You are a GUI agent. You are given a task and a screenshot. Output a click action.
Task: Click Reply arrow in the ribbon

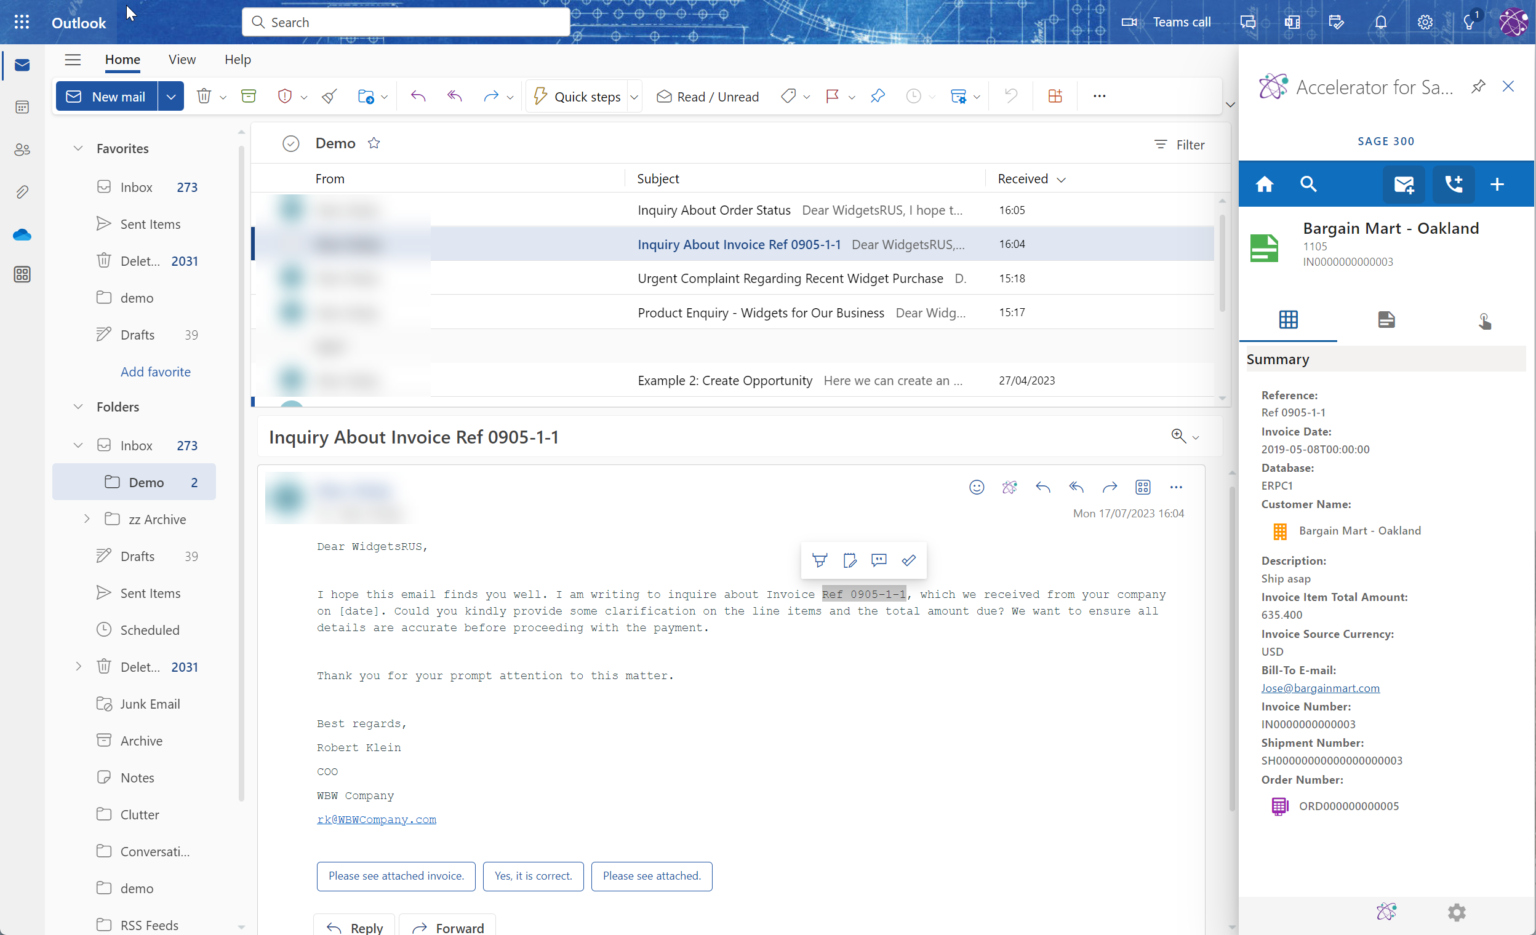[x=418, y=96]
